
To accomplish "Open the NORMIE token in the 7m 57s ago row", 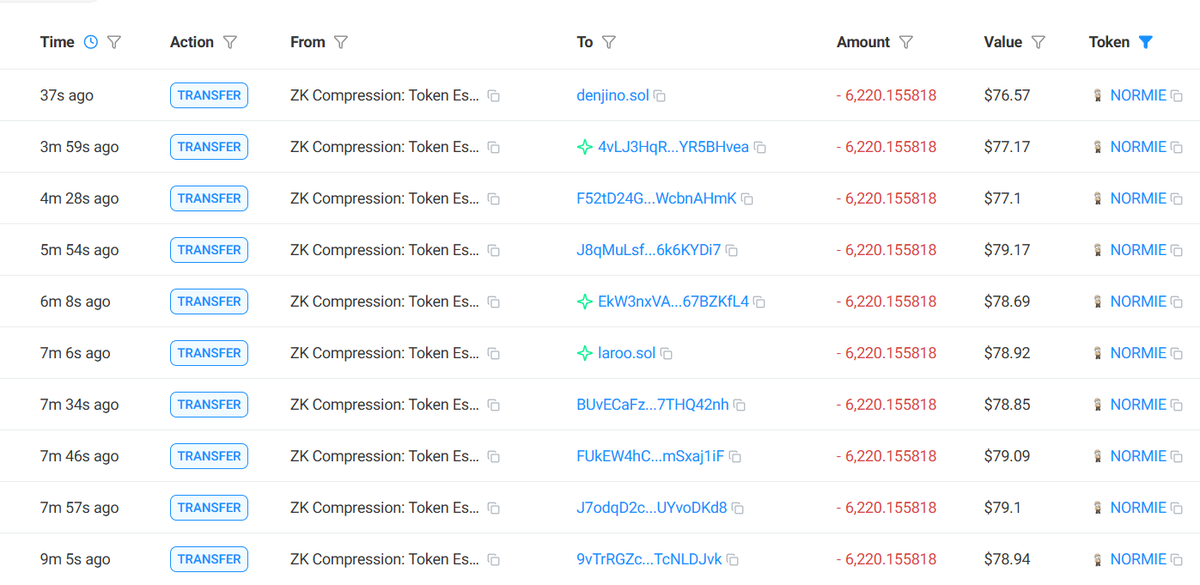I will pos(1138,507).
